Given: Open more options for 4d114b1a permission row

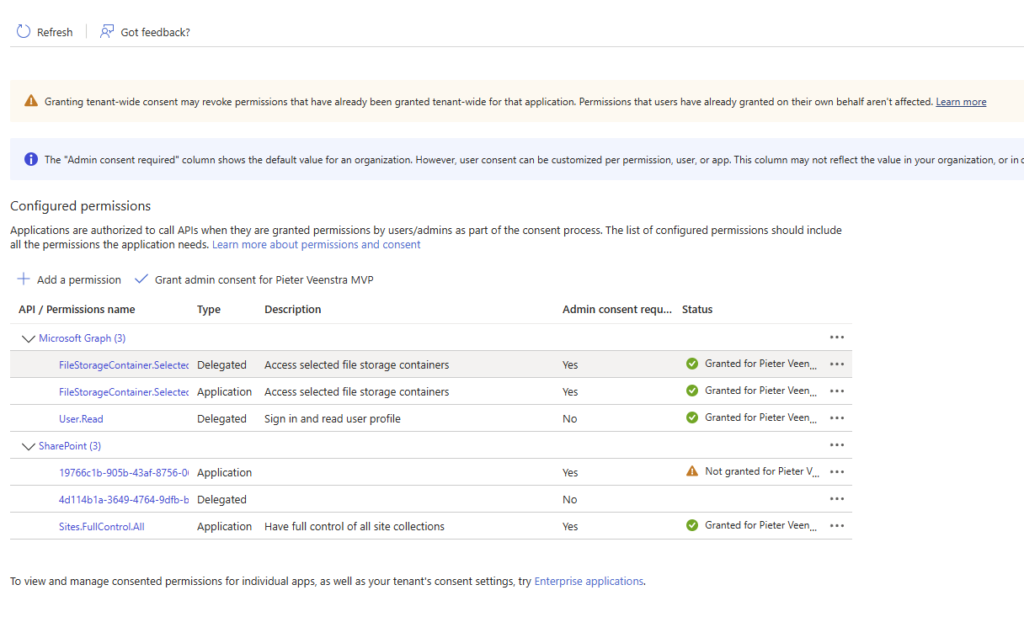Looking at the screenshot, I should click(837, 499).
